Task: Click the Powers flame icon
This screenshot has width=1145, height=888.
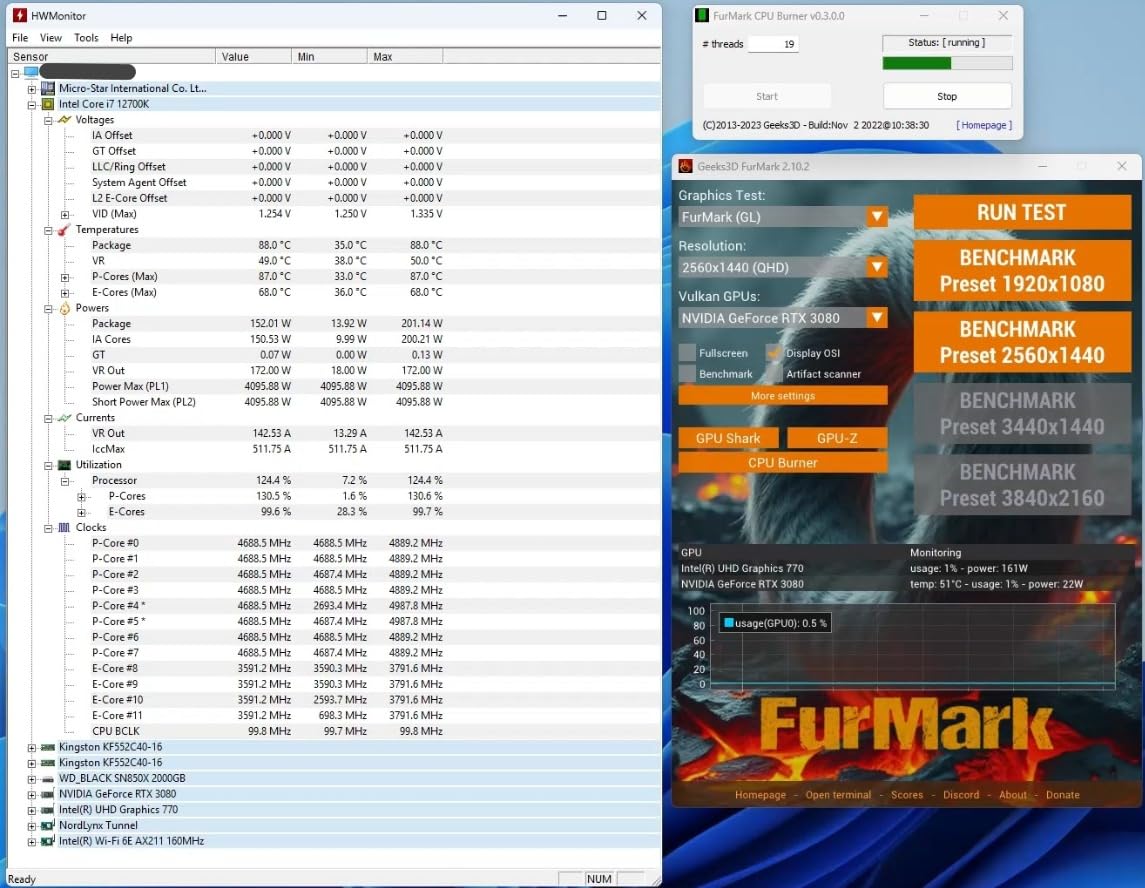Action: pos(64,308)
